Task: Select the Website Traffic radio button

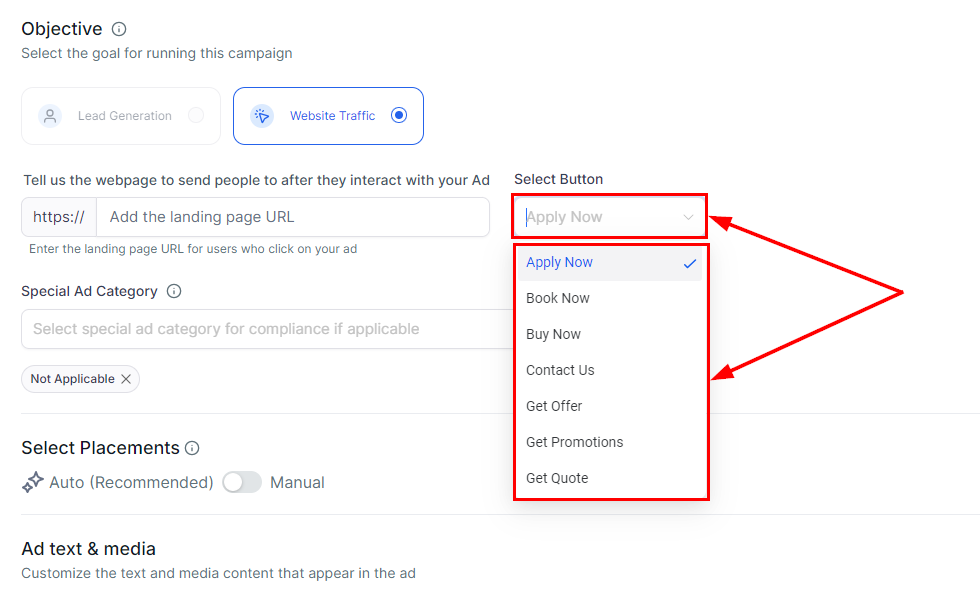Action: [x=399, y=115]
